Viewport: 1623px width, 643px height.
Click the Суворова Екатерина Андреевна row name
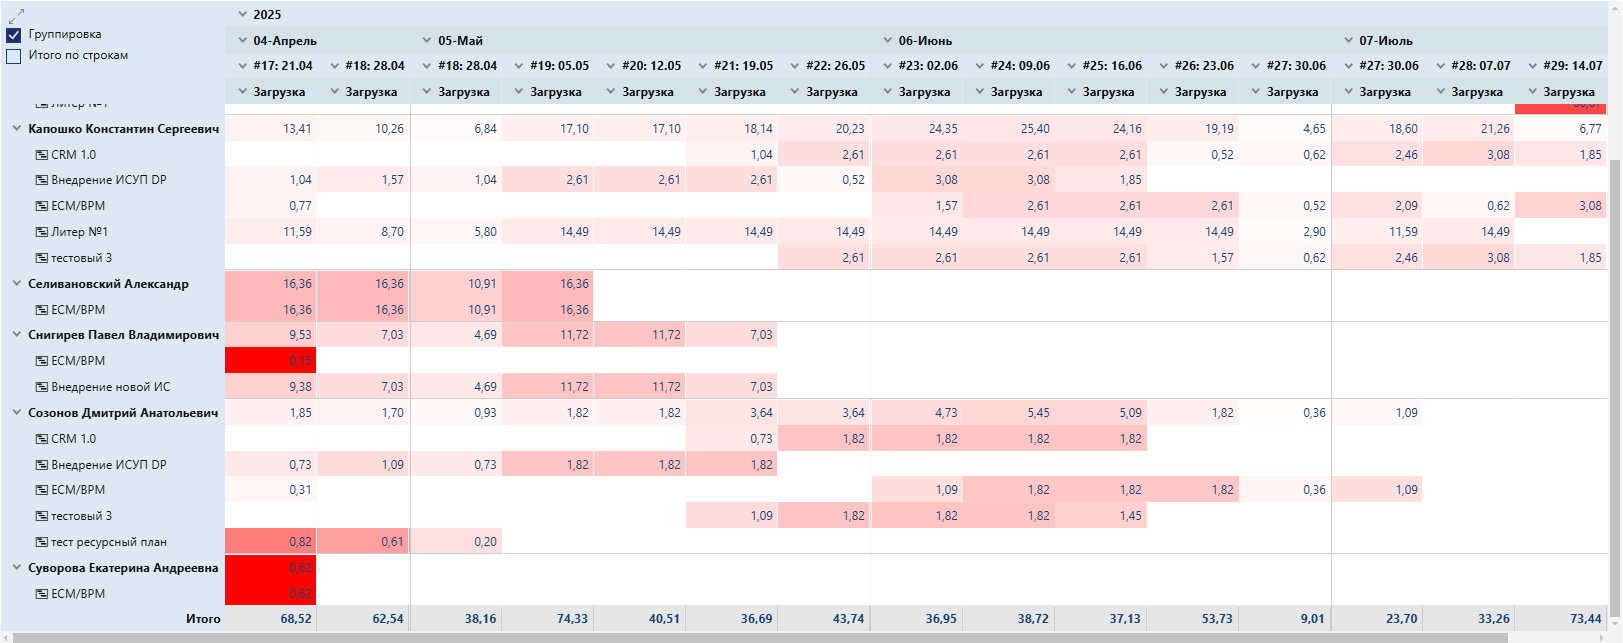(122, 568)
